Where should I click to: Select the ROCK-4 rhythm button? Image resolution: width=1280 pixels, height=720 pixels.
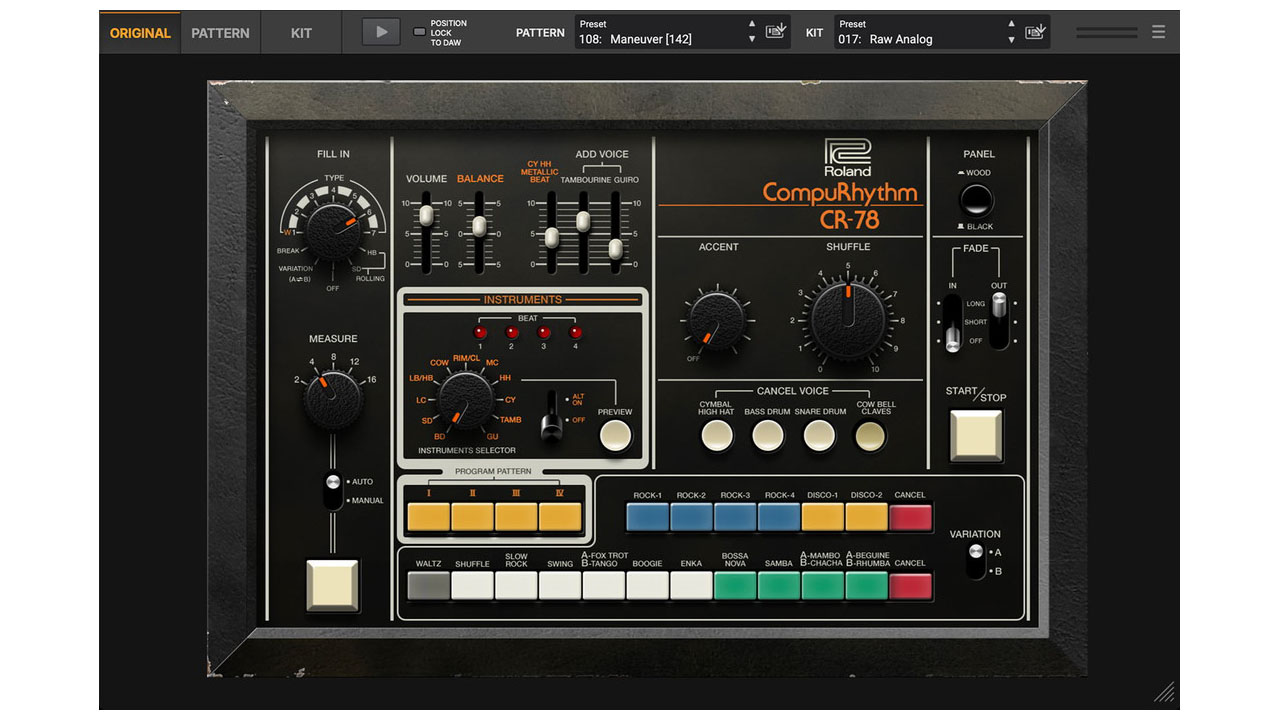click(779, 517)
